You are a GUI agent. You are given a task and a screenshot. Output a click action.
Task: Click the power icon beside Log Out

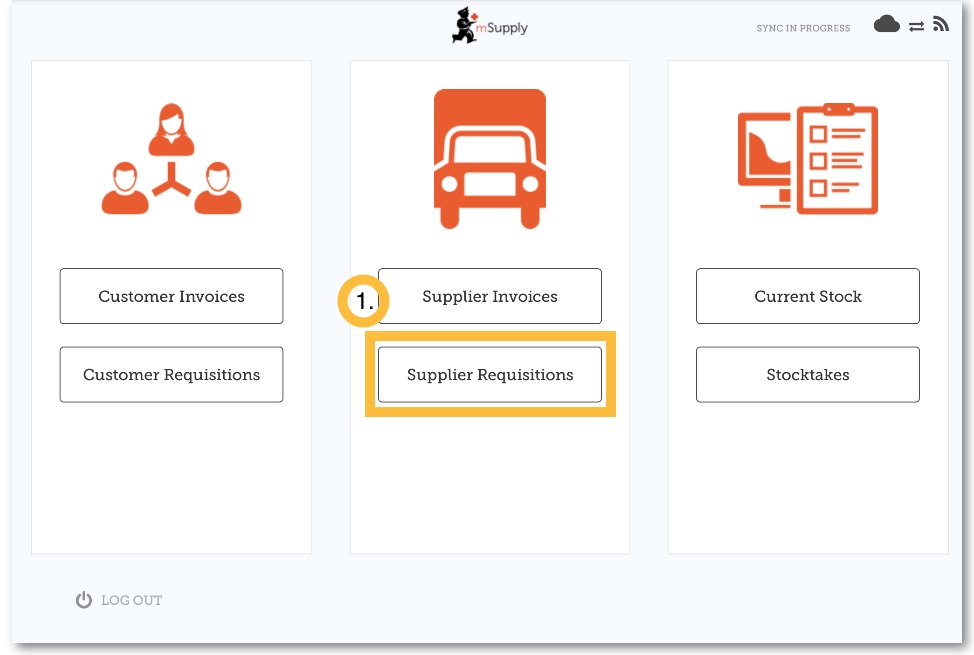pyautogui.click(x=84, y=600)
